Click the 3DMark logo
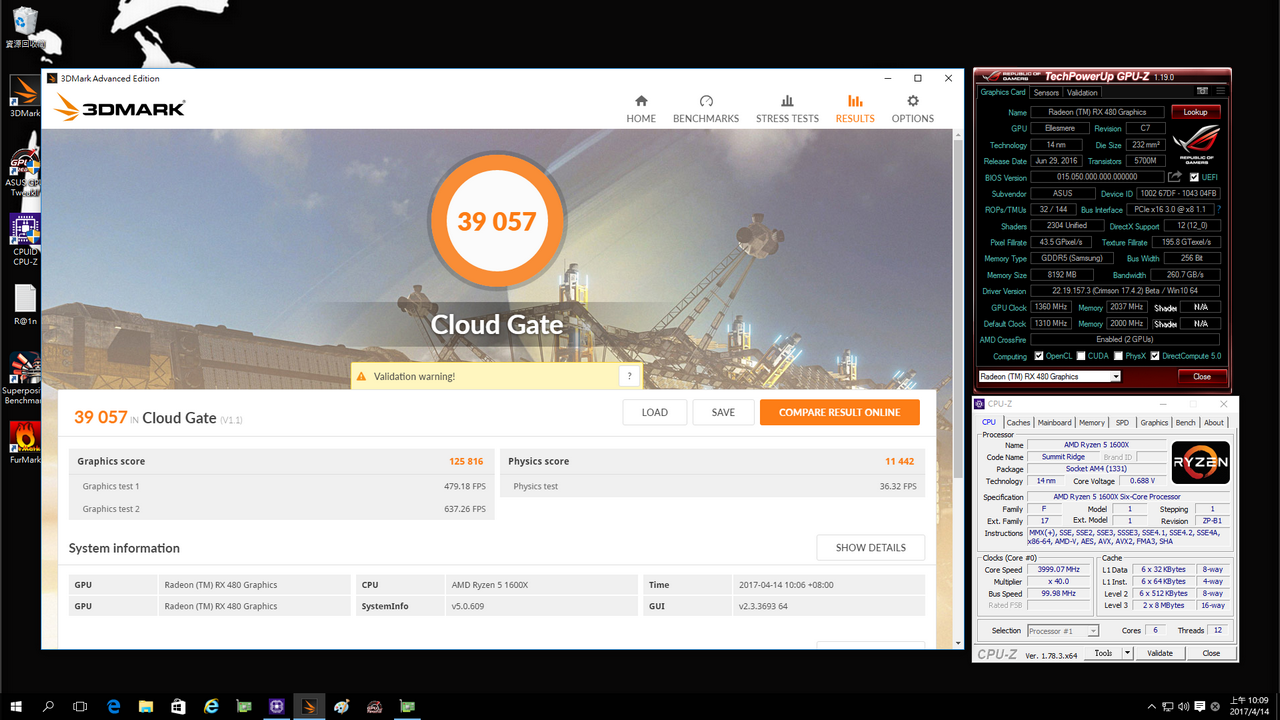The width and height of the screenshot is (1280, 720). [120, 107]
